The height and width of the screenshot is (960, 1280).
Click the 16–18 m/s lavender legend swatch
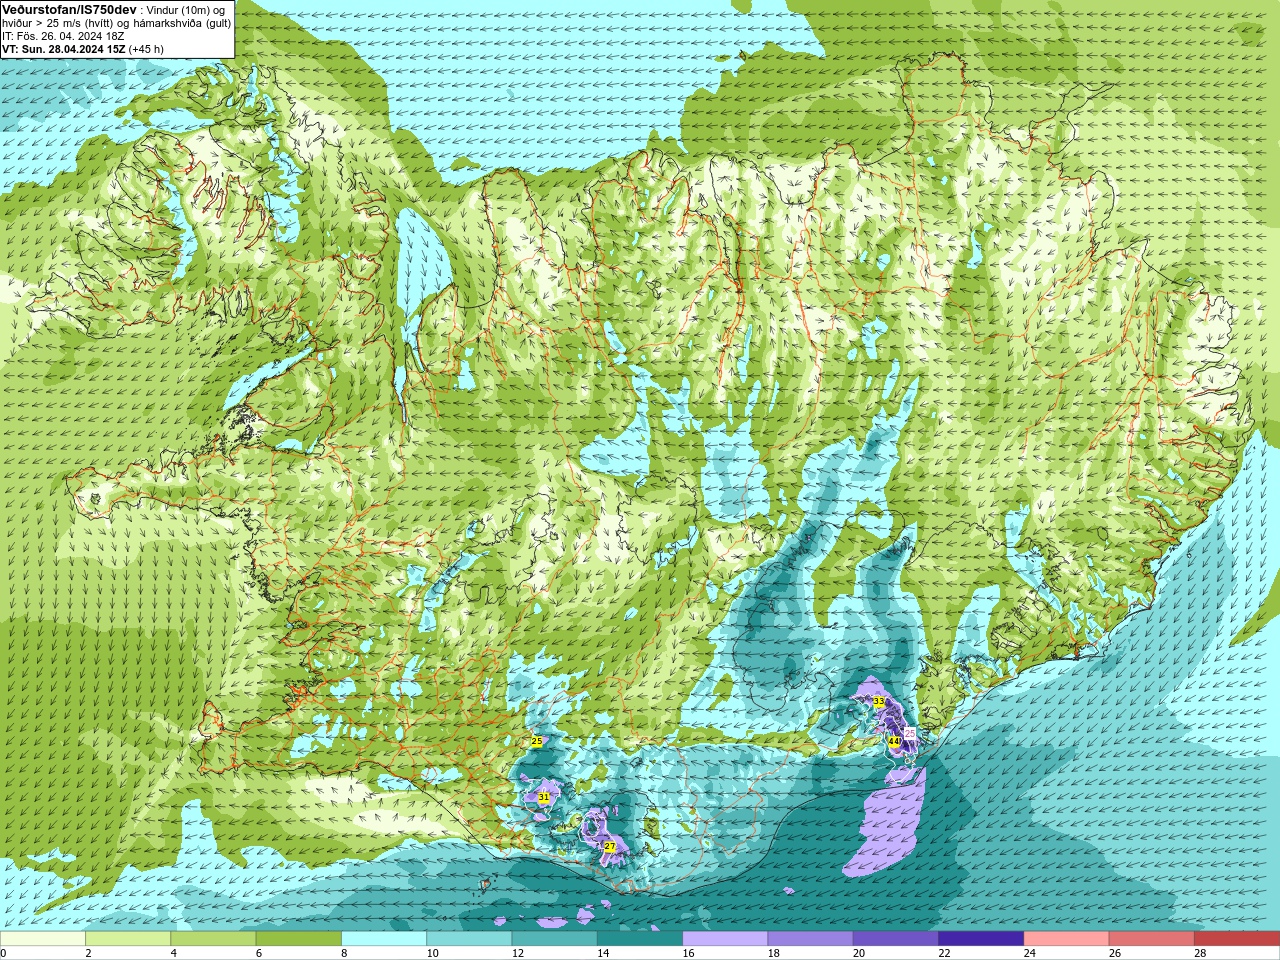(725, 939)
